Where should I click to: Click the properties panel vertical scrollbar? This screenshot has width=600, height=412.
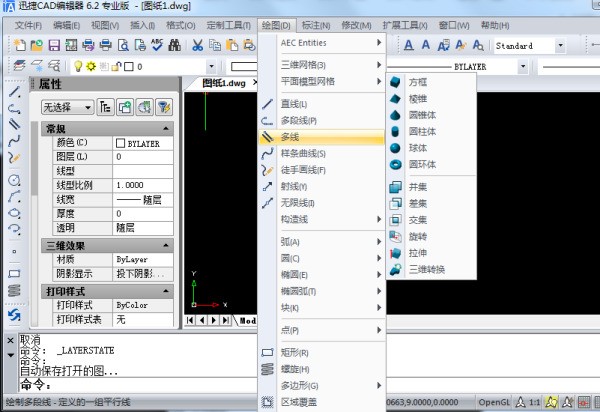[35, 224]
